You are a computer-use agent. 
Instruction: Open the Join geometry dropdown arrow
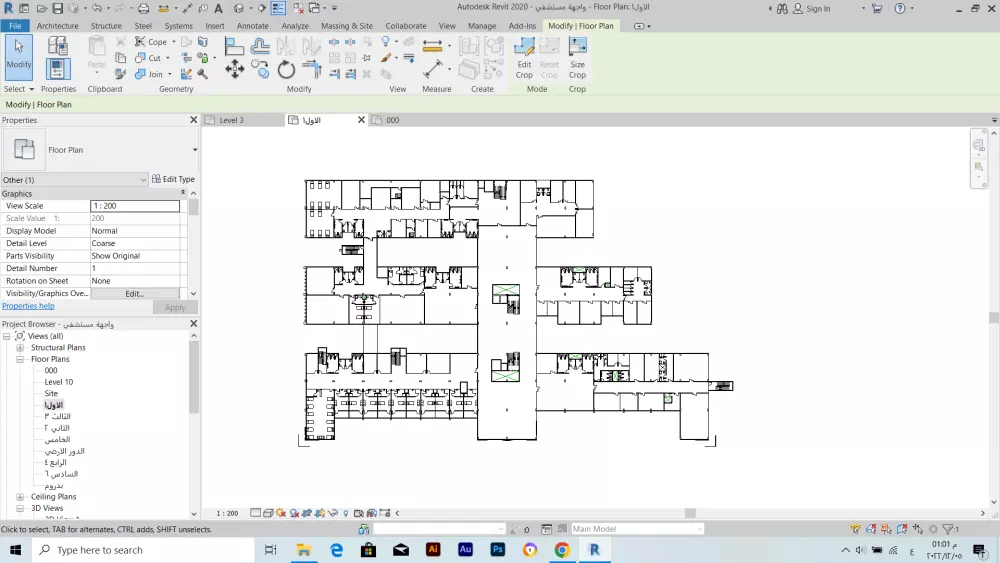(x=170, y=74)
